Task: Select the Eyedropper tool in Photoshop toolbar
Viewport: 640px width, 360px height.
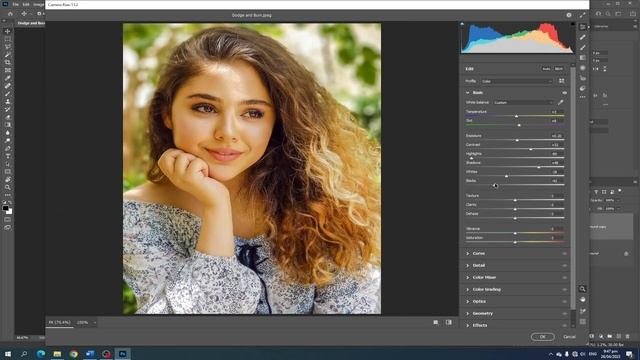Action: 7,78
